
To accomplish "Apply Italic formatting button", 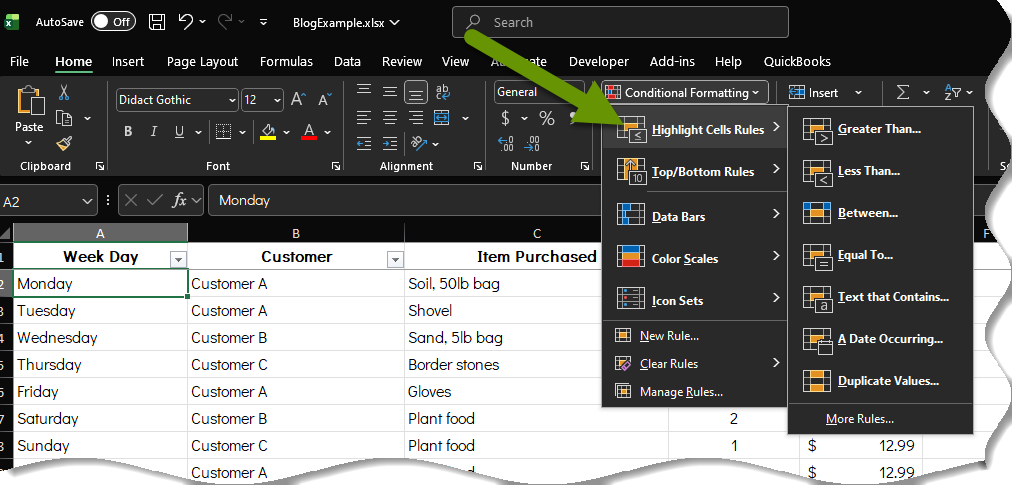I will coord(154,132).
